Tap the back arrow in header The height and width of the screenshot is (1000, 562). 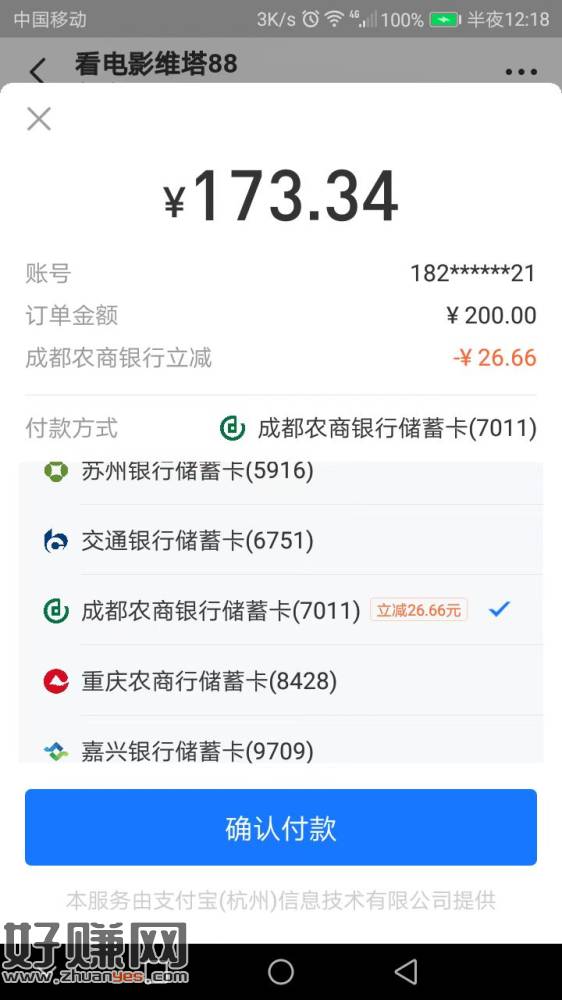pos(38,70)
